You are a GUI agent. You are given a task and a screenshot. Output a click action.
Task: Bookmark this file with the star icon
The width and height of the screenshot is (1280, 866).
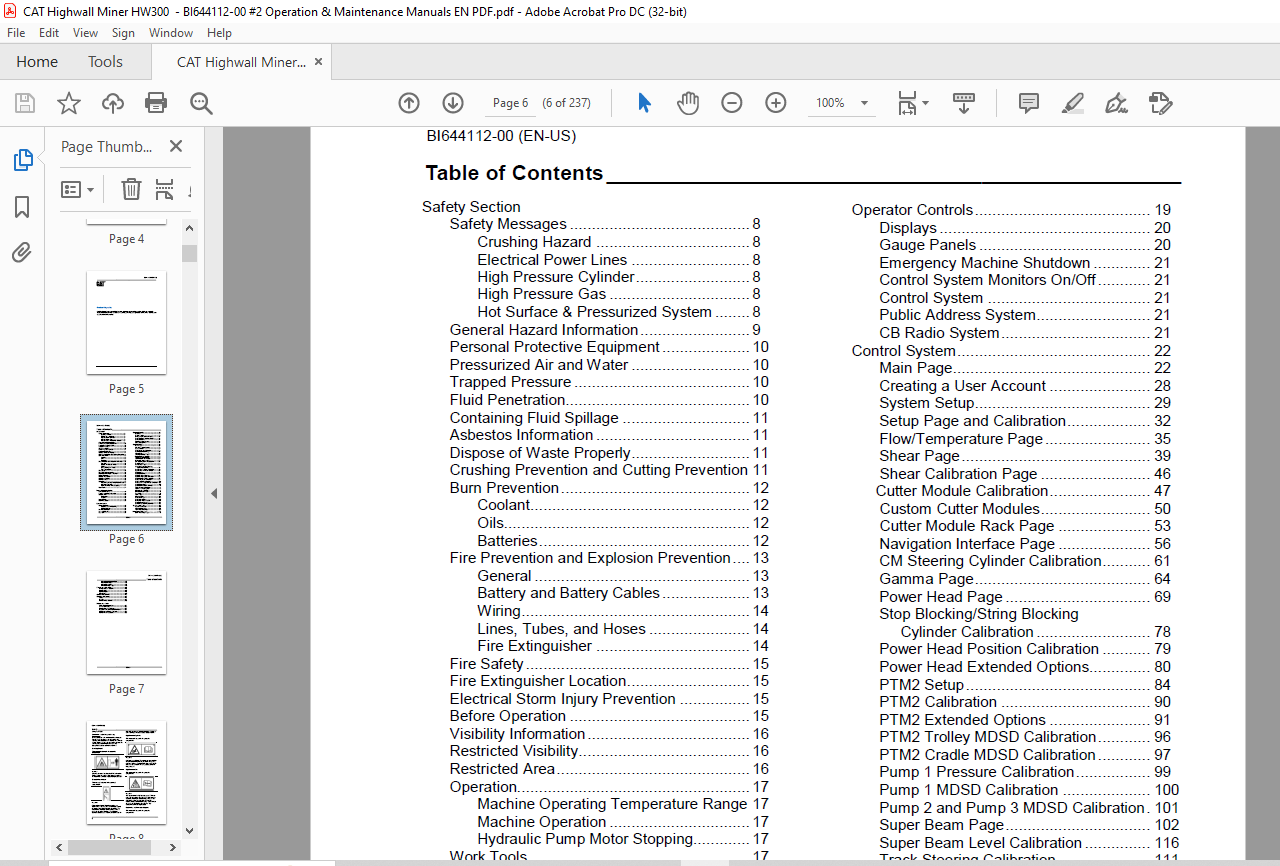69,103
